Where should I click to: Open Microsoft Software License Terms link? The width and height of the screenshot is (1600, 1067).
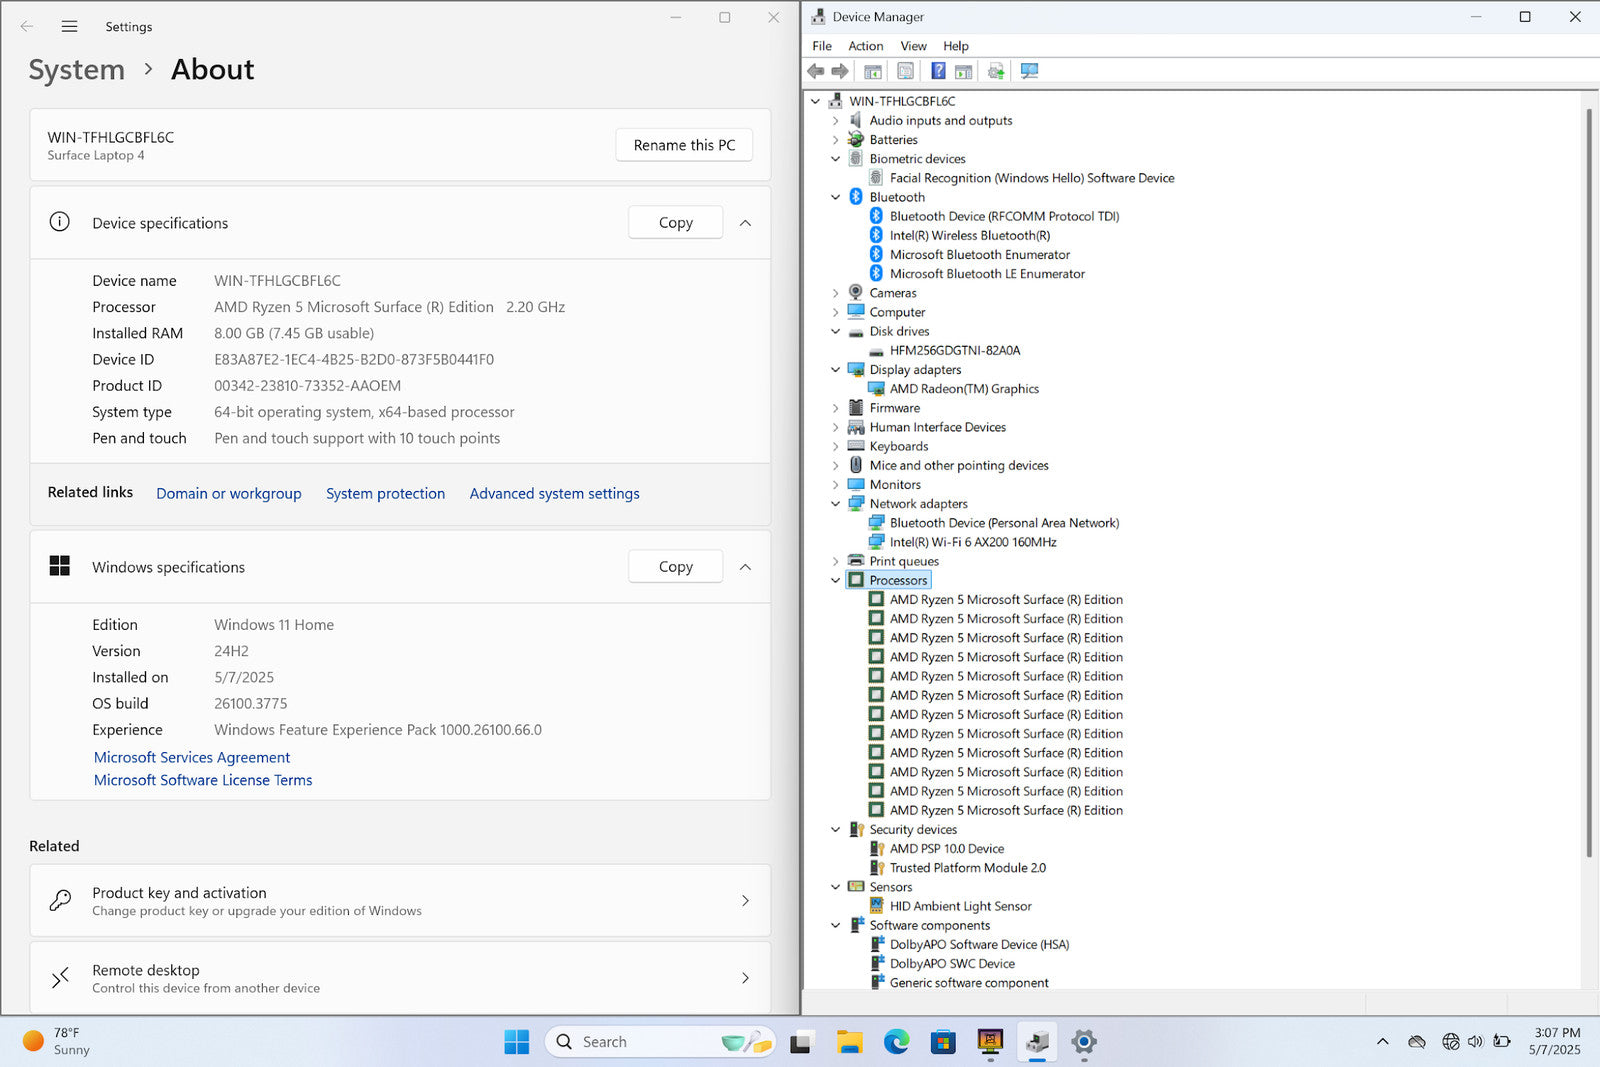coord(203,780)
